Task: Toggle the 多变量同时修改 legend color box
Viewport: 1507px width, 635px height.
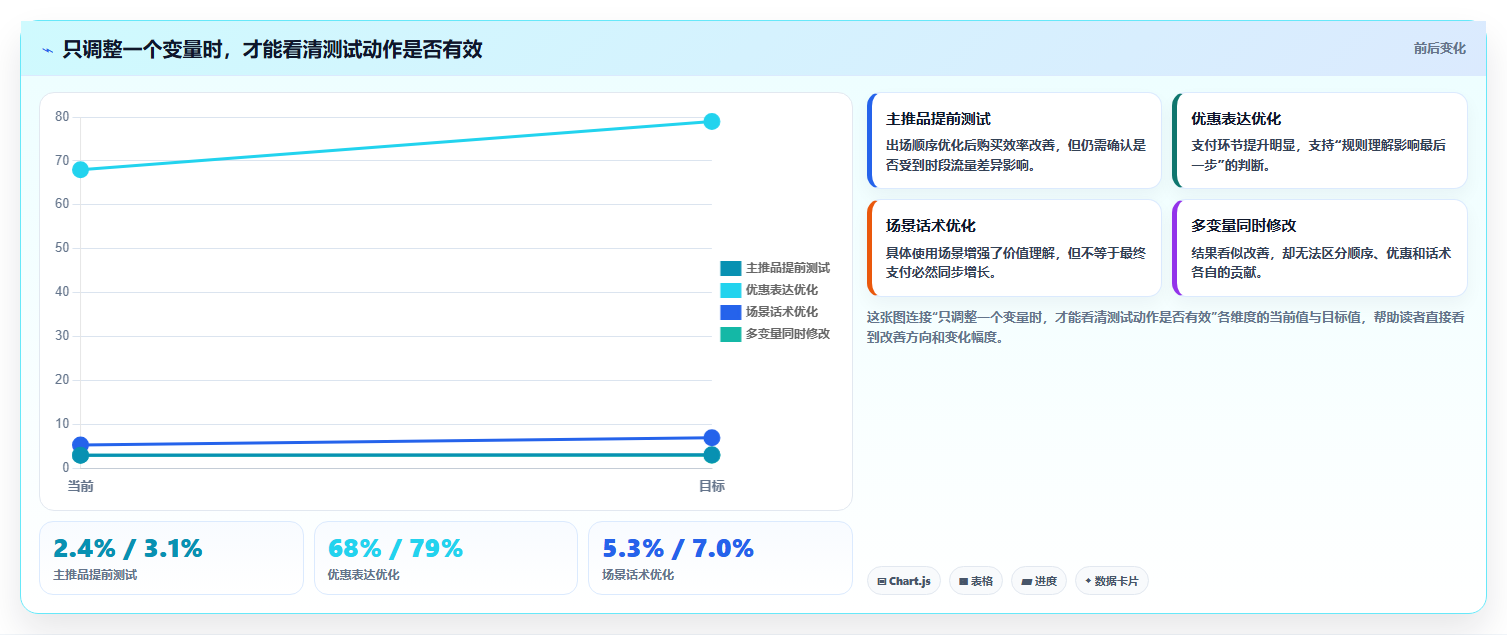Action: pyautogui.click(x=730, y=334)
